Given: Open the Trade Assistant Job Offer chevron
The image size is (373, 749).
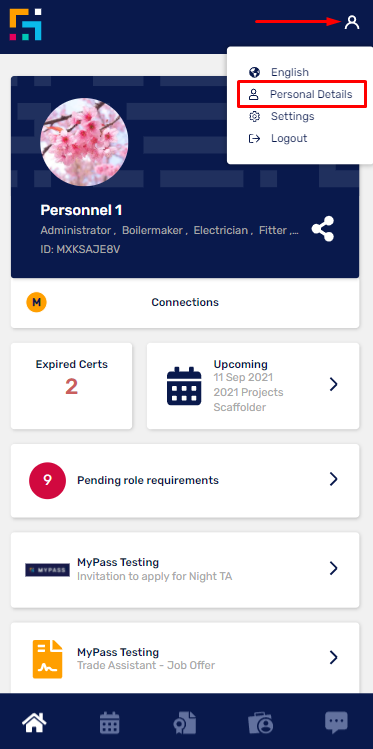Looking at the screenshot, I should pos(334,658).
